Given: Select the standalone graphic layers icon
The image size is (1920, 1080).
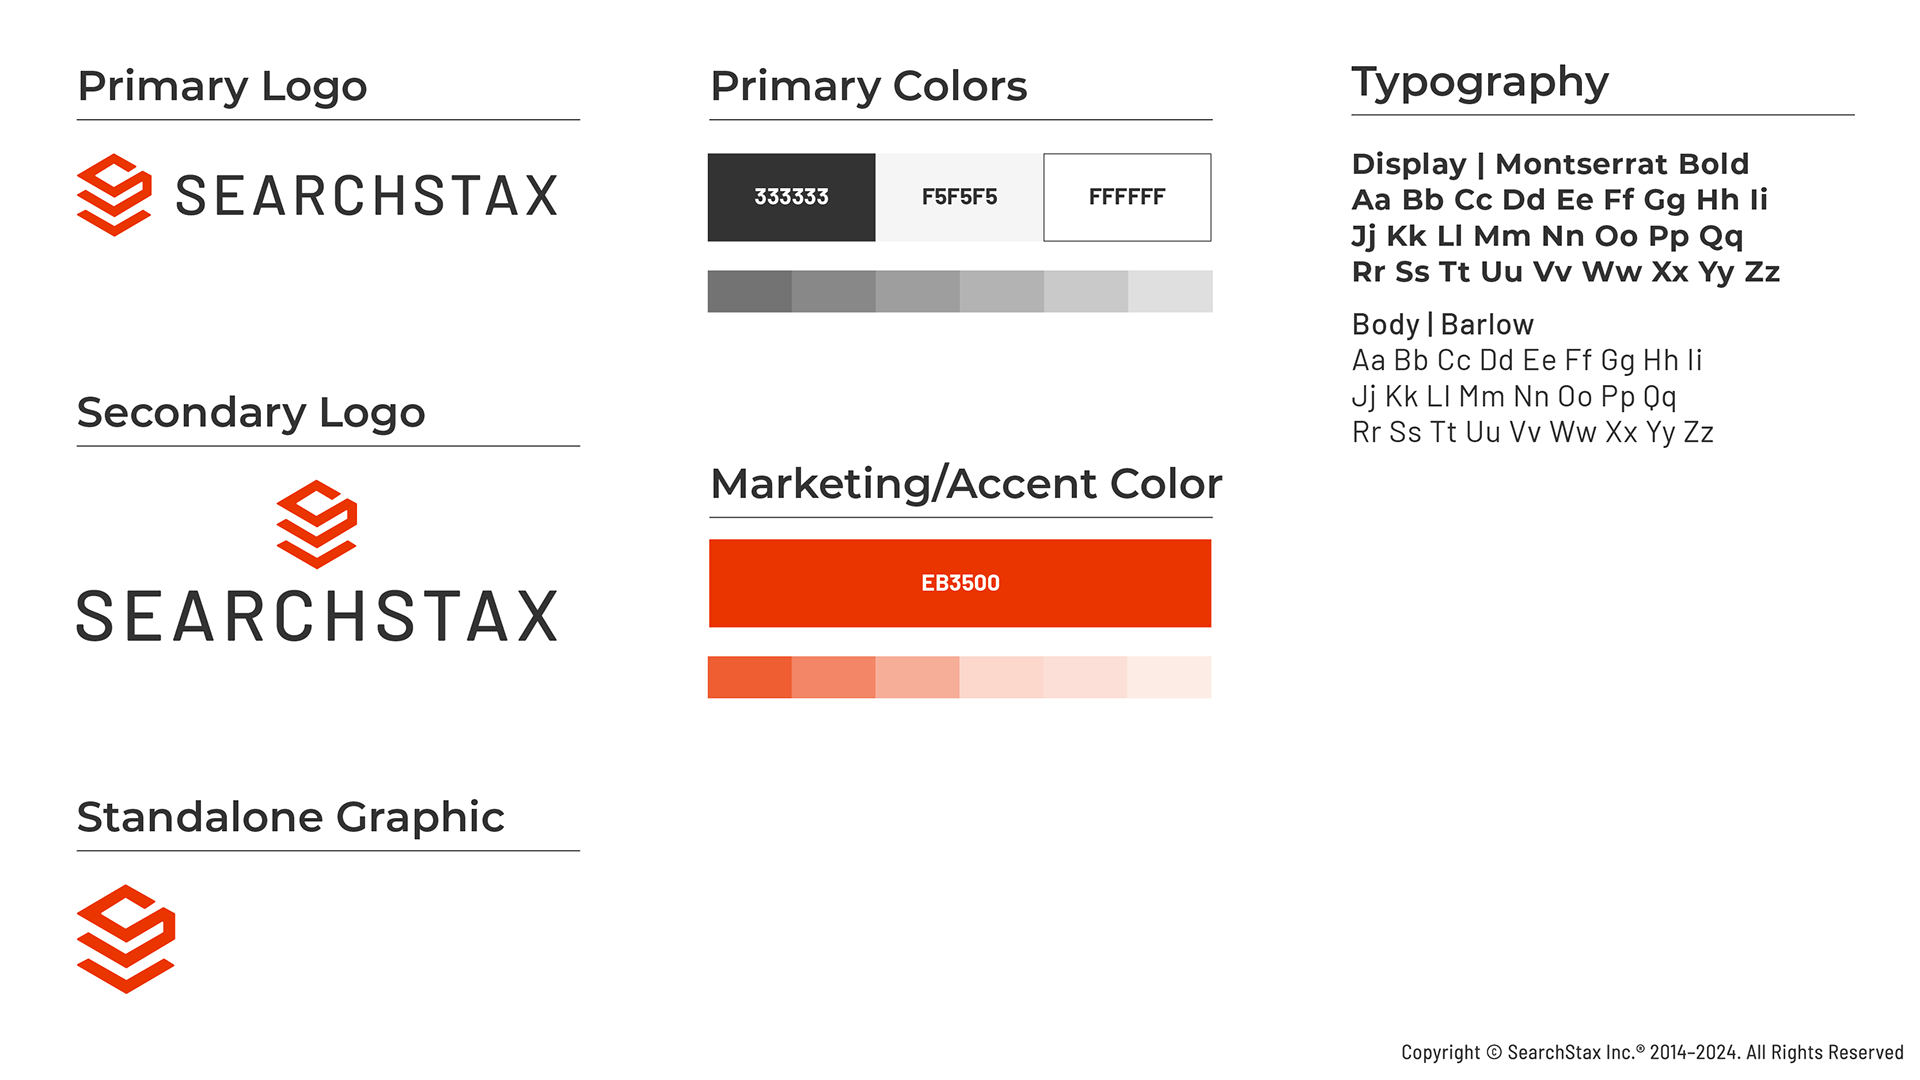Looking at the screenshot, I should point(126,938).
